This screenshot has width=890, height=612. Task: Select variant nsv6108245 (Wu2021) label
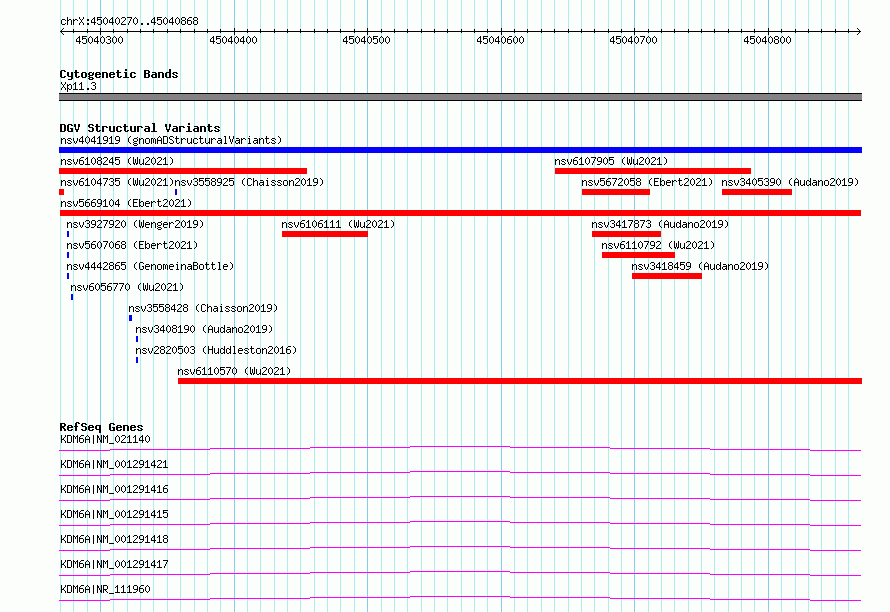[x=117, y=161]
